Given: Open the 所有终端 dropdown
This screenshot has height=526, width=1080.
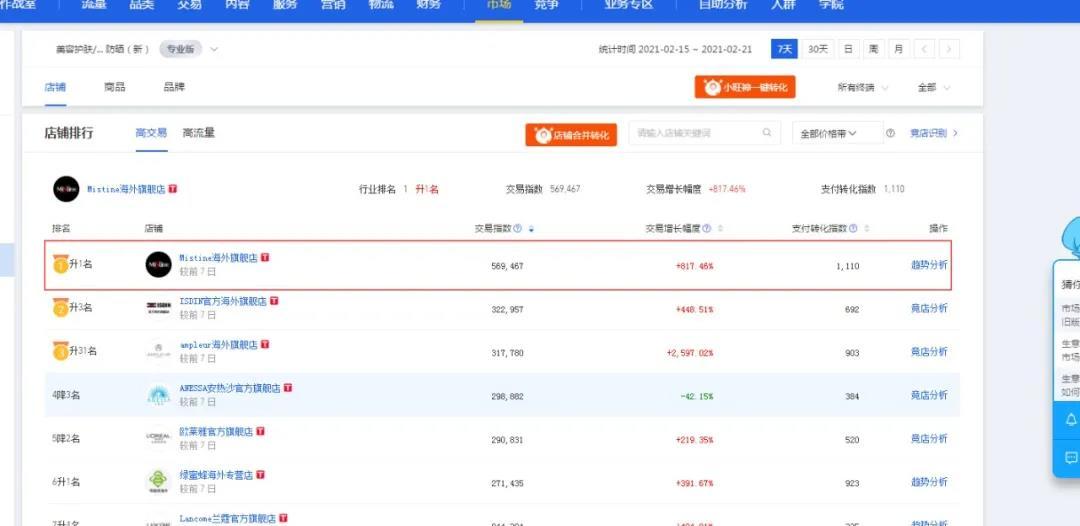Looking at the screenshot, I should pyautogui.click(x=862, y=88).
